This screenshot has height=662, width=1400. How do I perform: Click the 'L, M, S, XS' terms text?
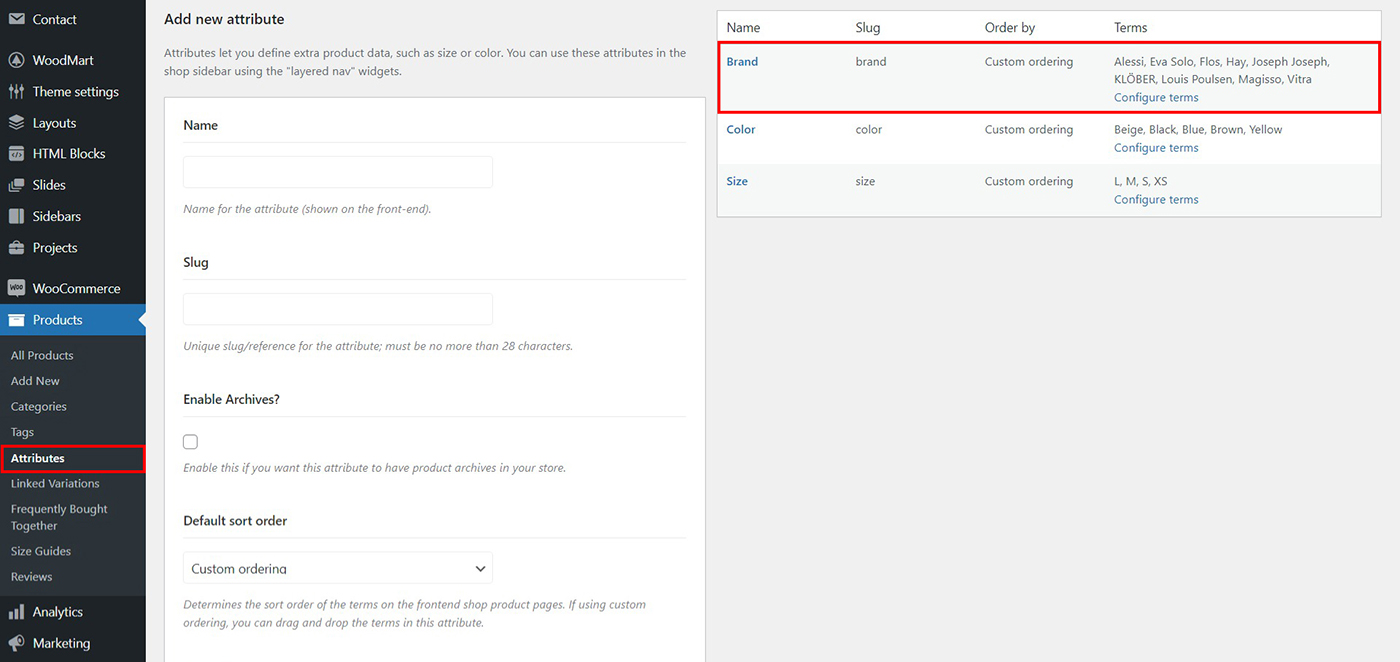tap(1141, 182)
